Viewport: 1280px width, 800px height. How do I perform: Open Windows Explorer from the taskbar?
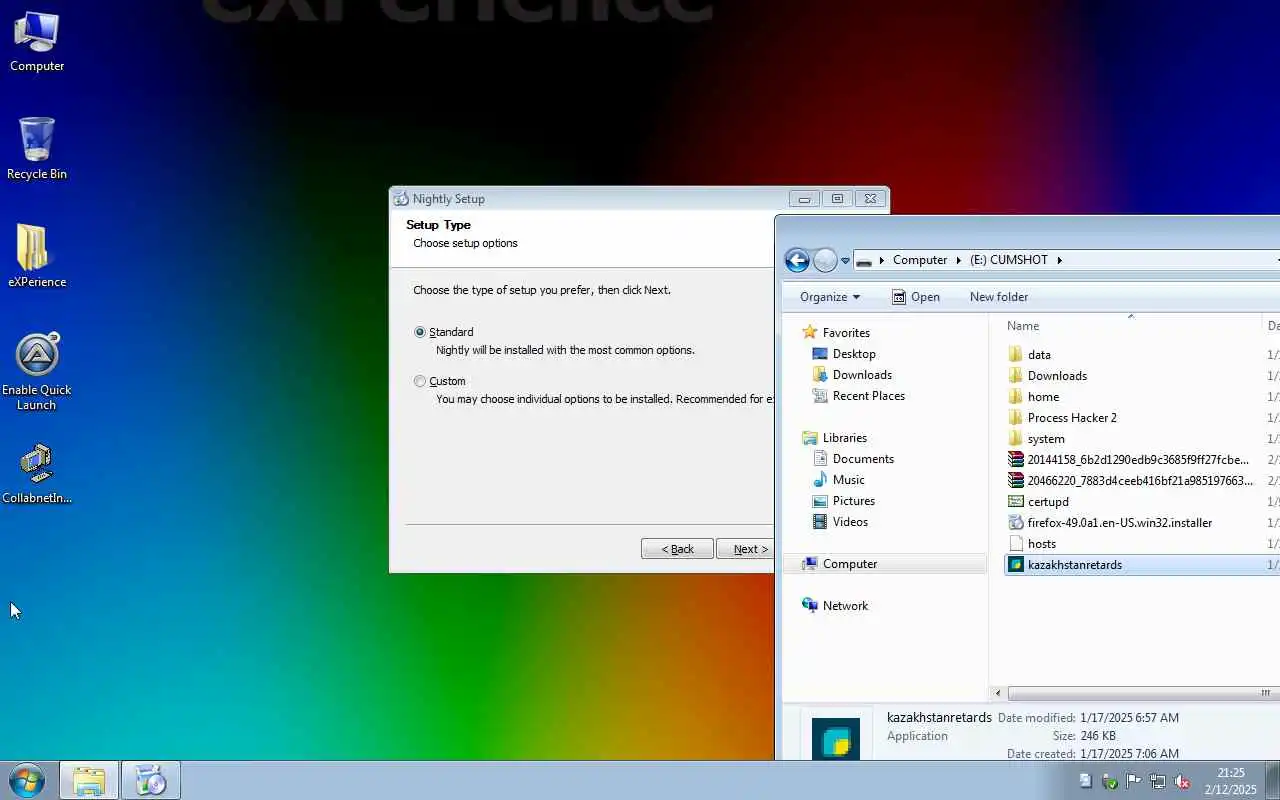(89, 780)
